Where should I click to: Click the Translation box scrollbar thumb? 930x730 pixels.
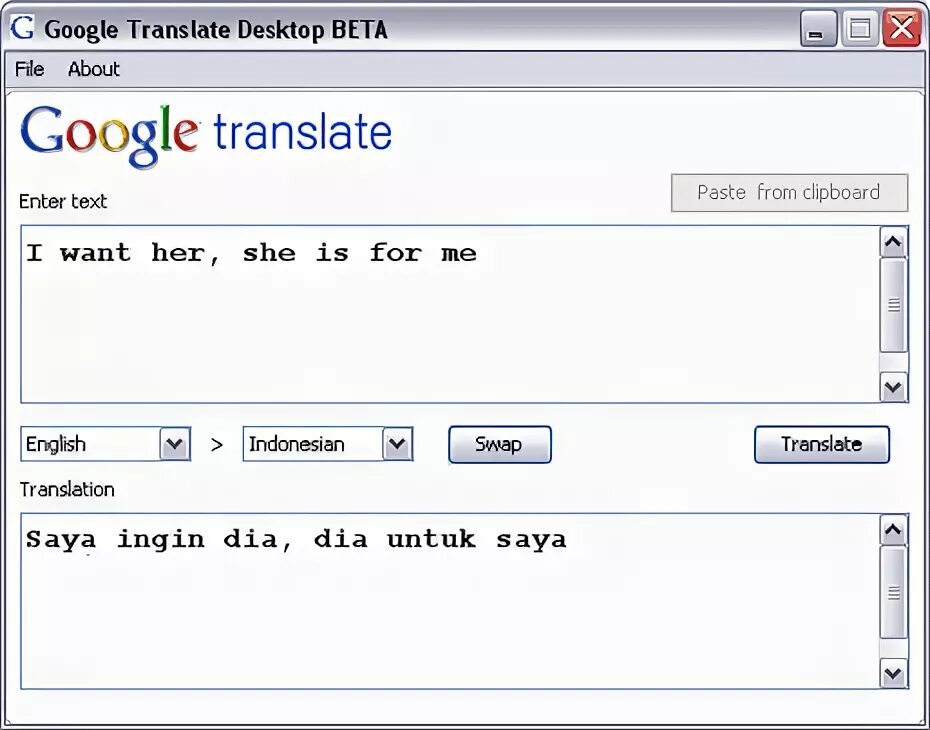coord(893,592)
